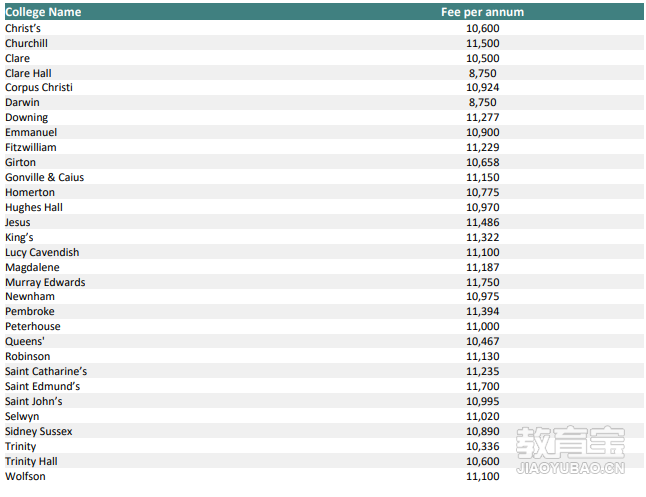
Task: Click Emmanuel in the college list
Action: [31, 132]
